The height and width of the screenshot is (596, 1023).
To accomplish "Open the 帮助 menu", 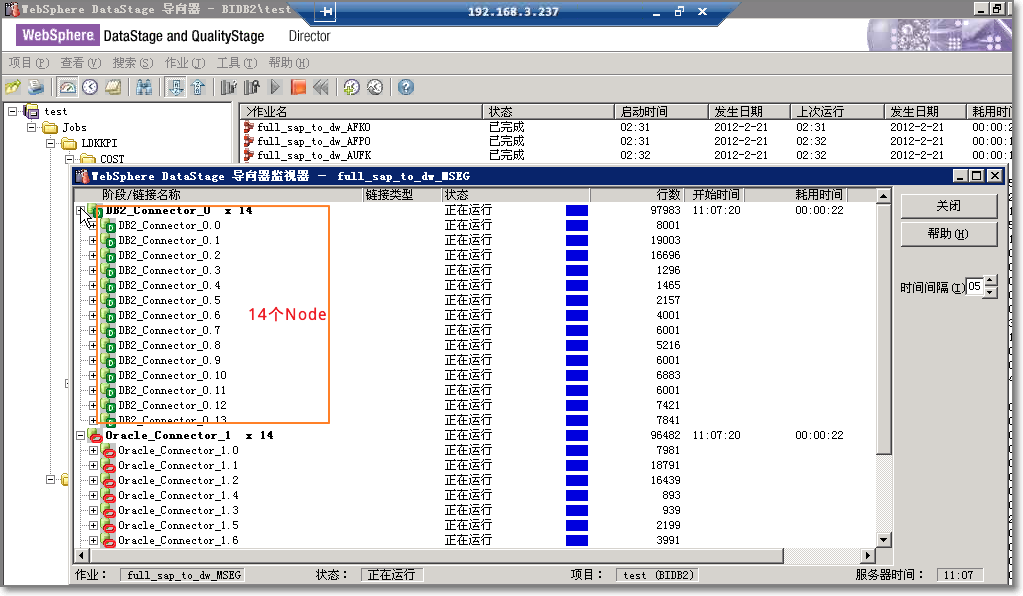I will pyautogui.click(x=289, y=63).
